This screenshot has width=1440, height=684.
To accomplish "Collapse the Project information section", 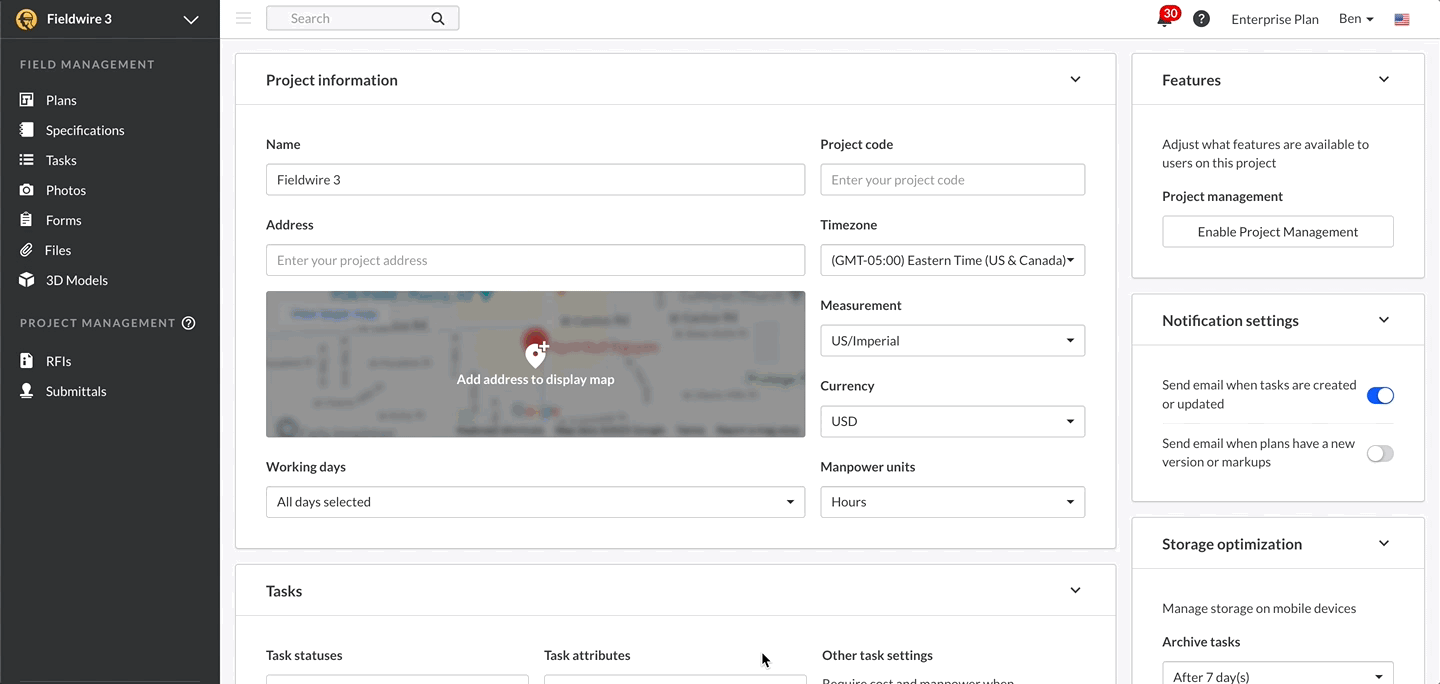I will pyautogui.click(x=1075, y=79).
